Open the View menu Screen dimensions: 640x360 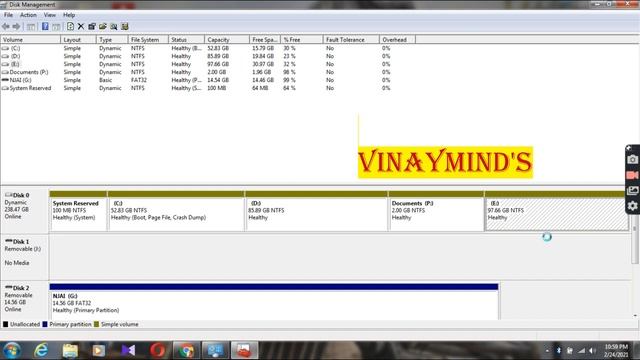[x=50, y=15]
